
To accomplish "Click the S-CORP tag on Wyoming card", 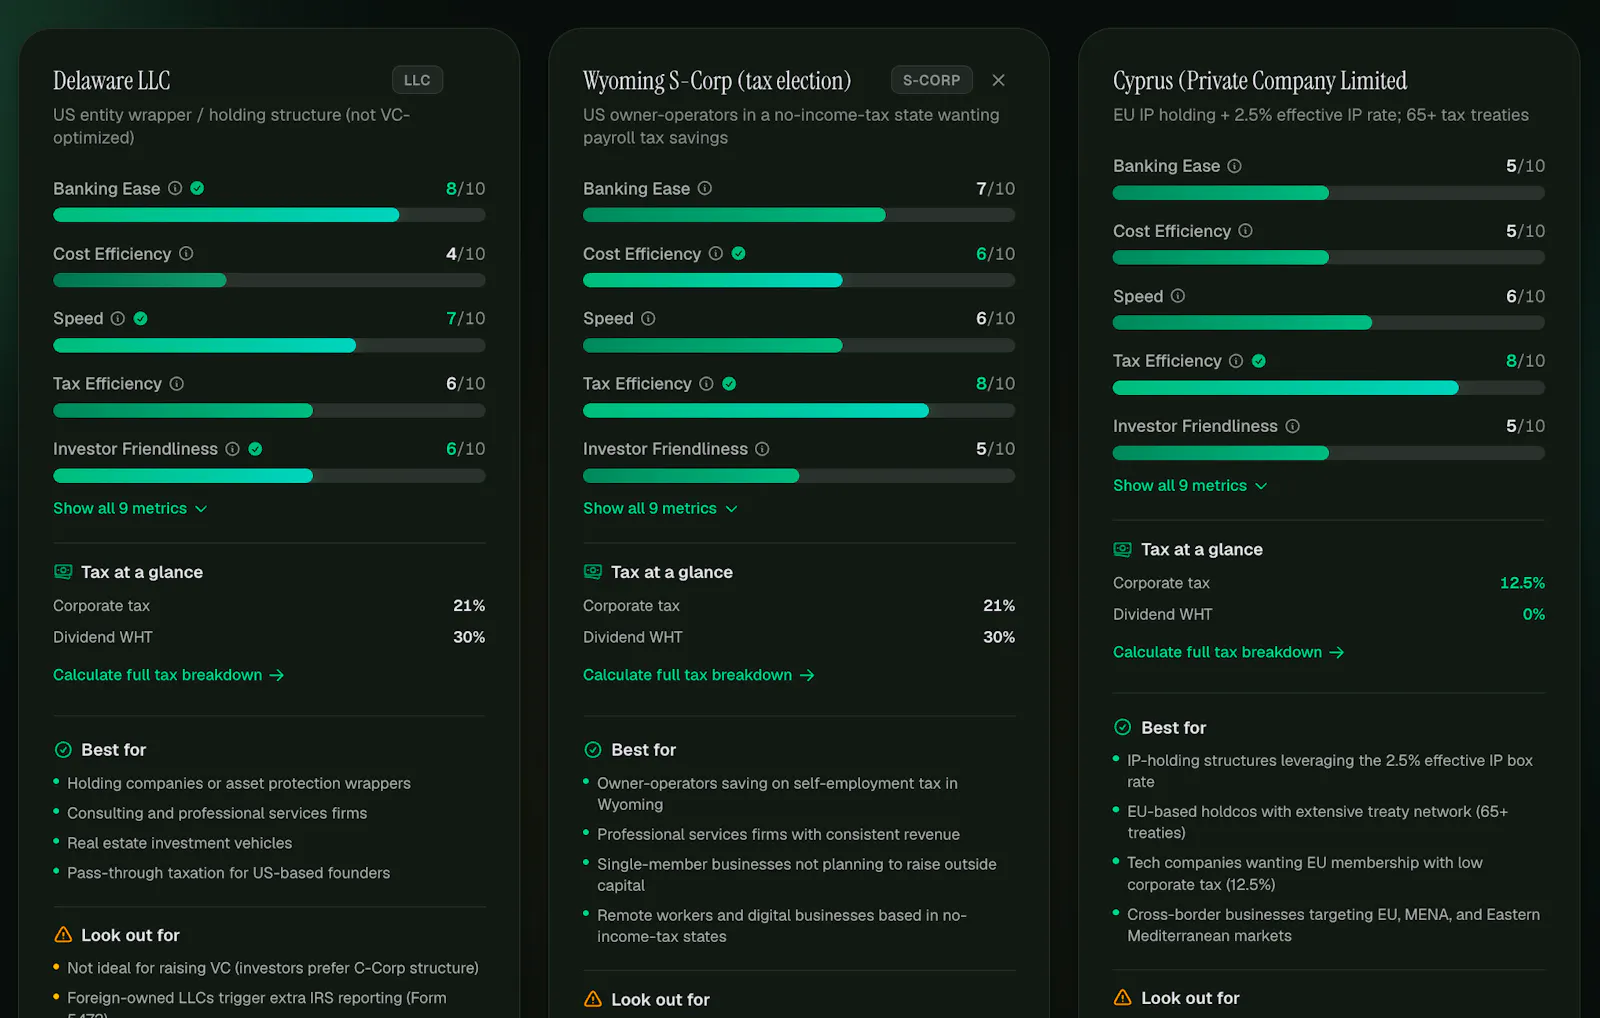I will pyautogui.click(x=931, y=80).
